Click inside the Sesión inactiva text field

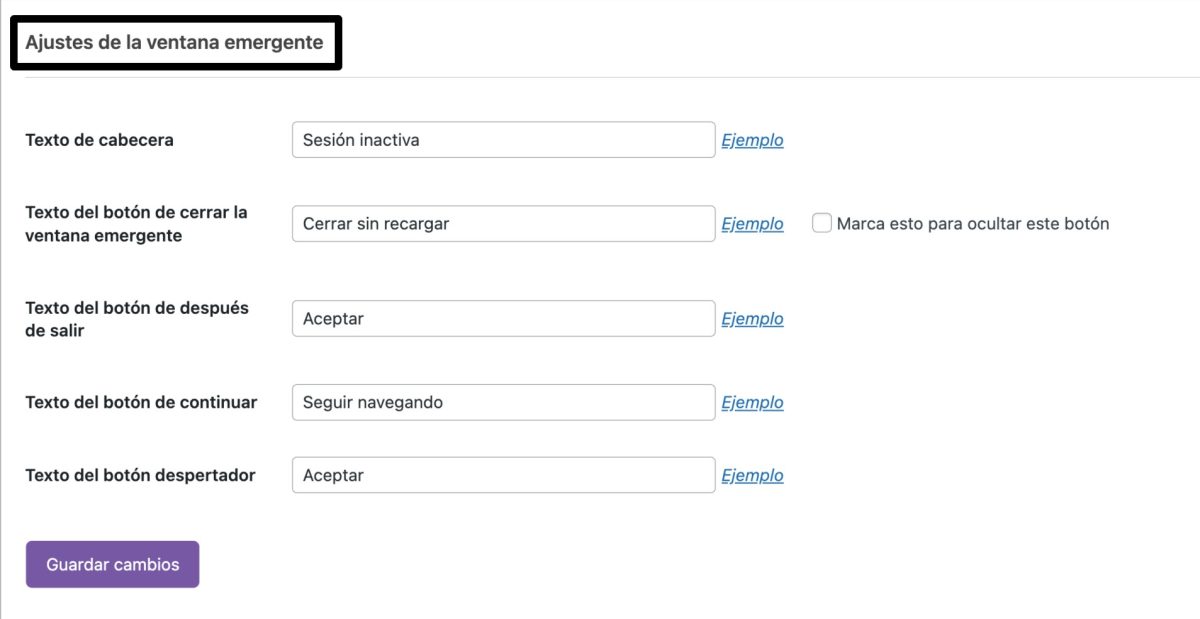click(x=500, y=139)
